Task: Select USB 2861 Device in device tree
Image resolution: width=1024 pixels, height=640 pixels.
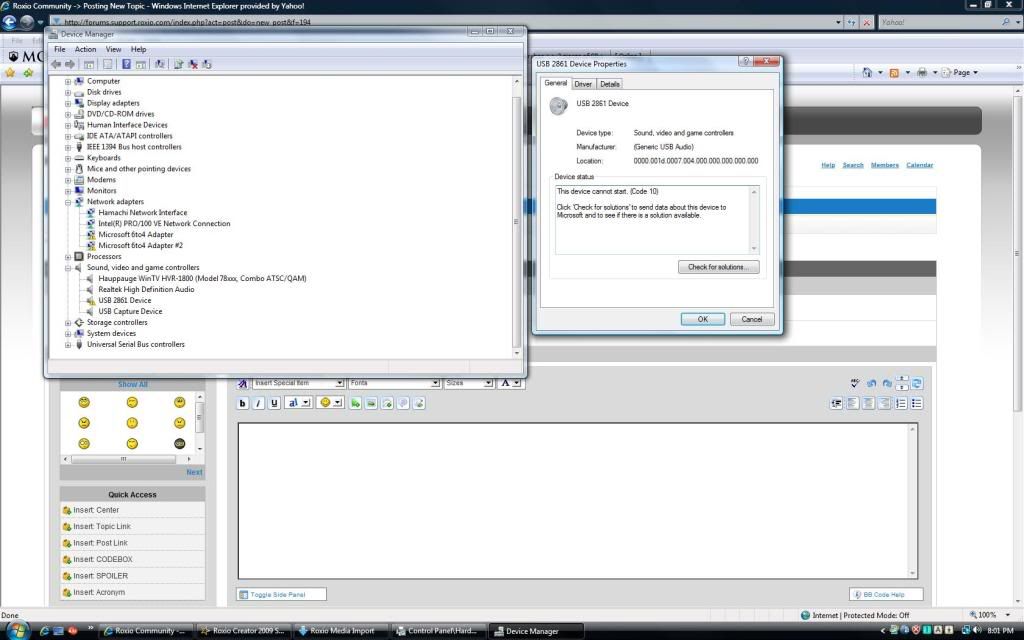Action: [125, 300]
